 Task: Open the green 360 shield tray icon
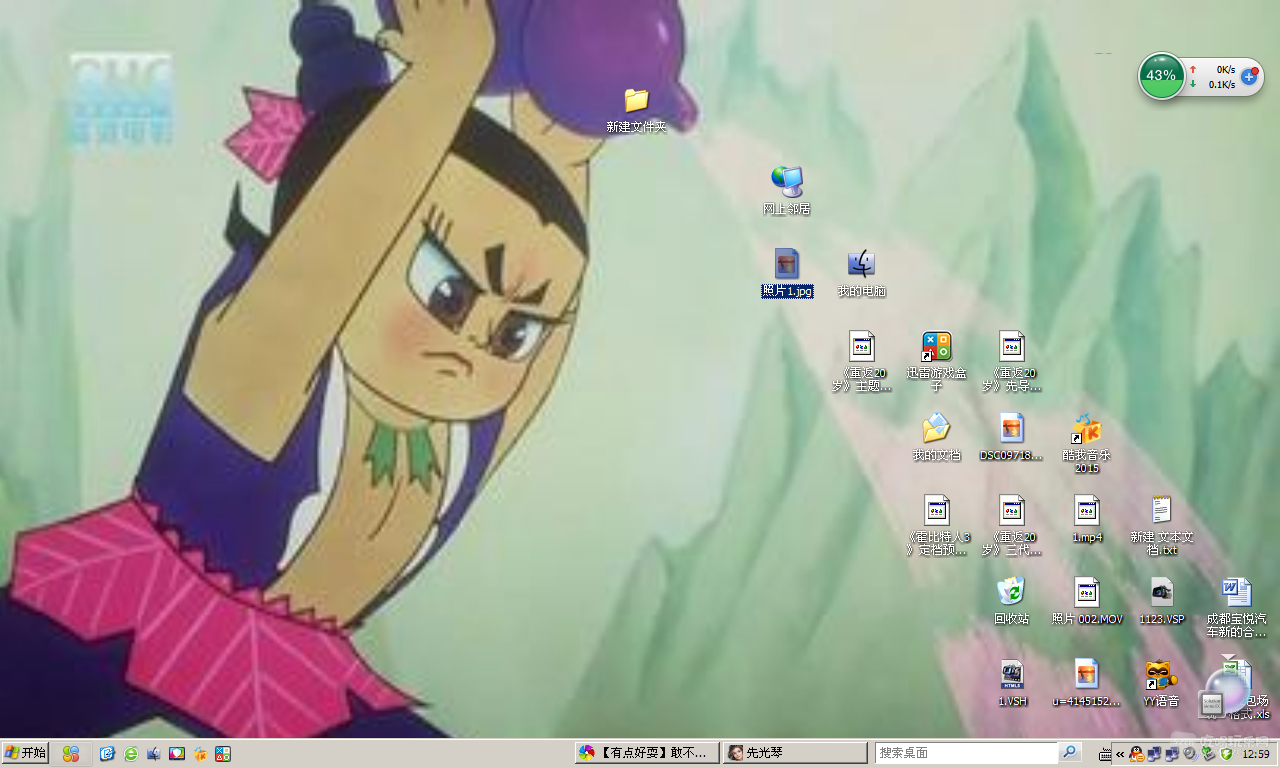pyautogui.click(x=1227, y=754)
